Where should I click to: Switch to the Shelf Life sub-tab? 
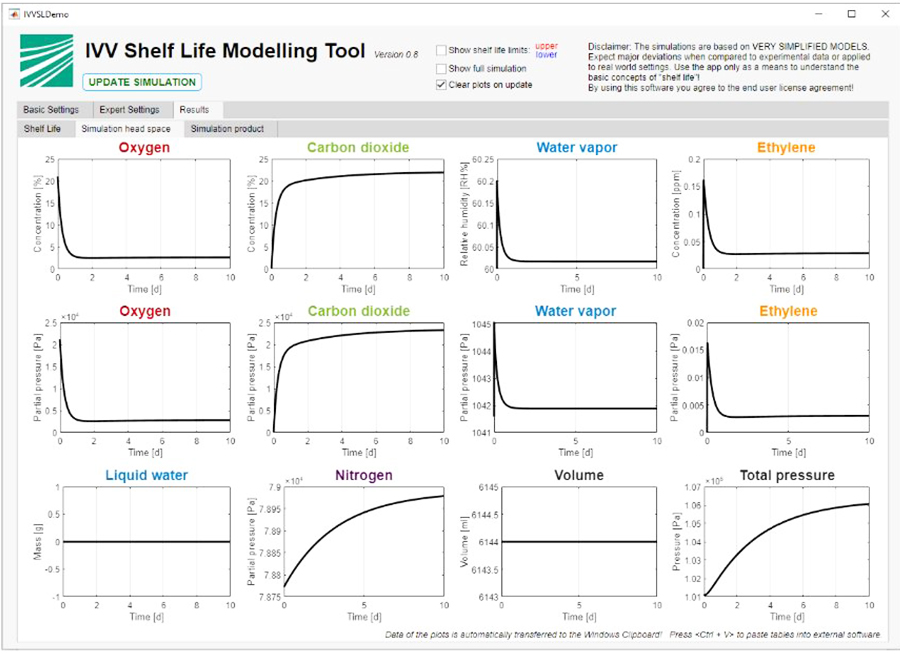pyautogui.click(x=42, y=129)
